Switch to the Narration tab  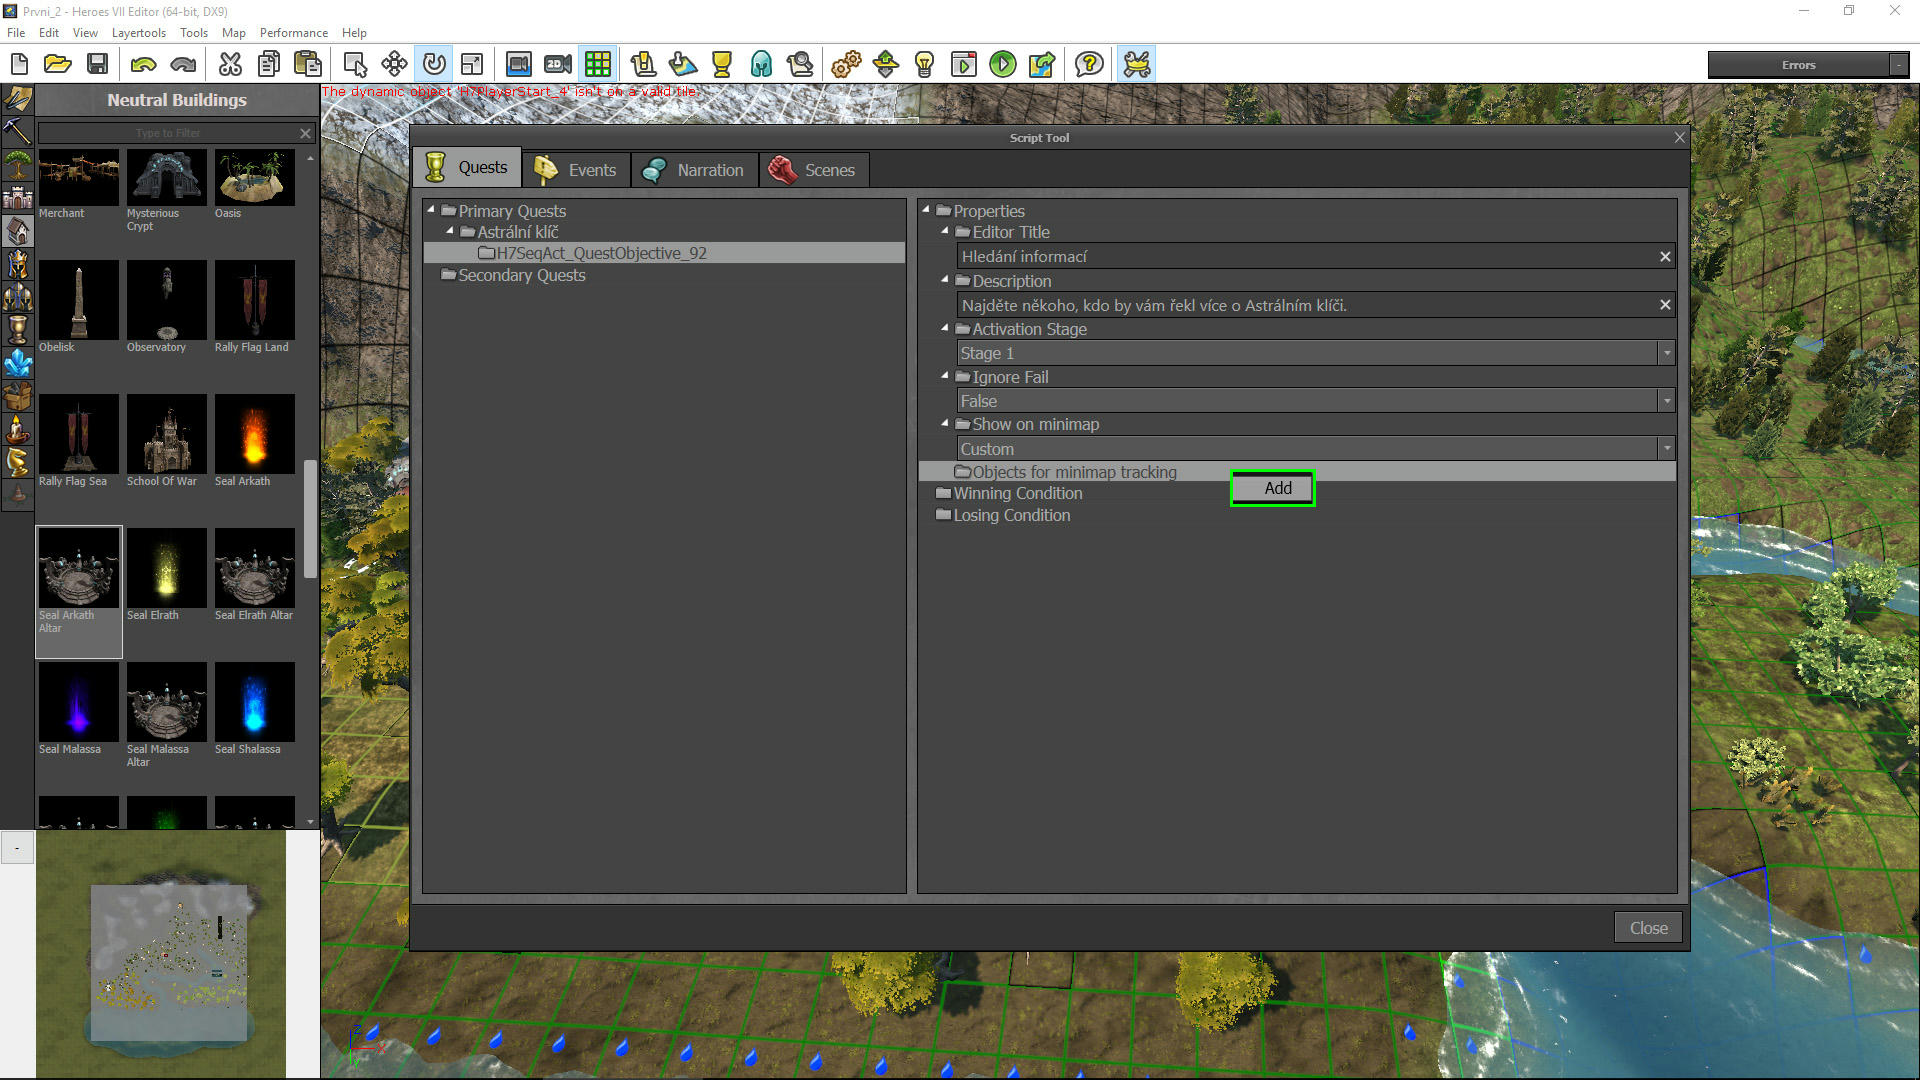pos(694,170)
